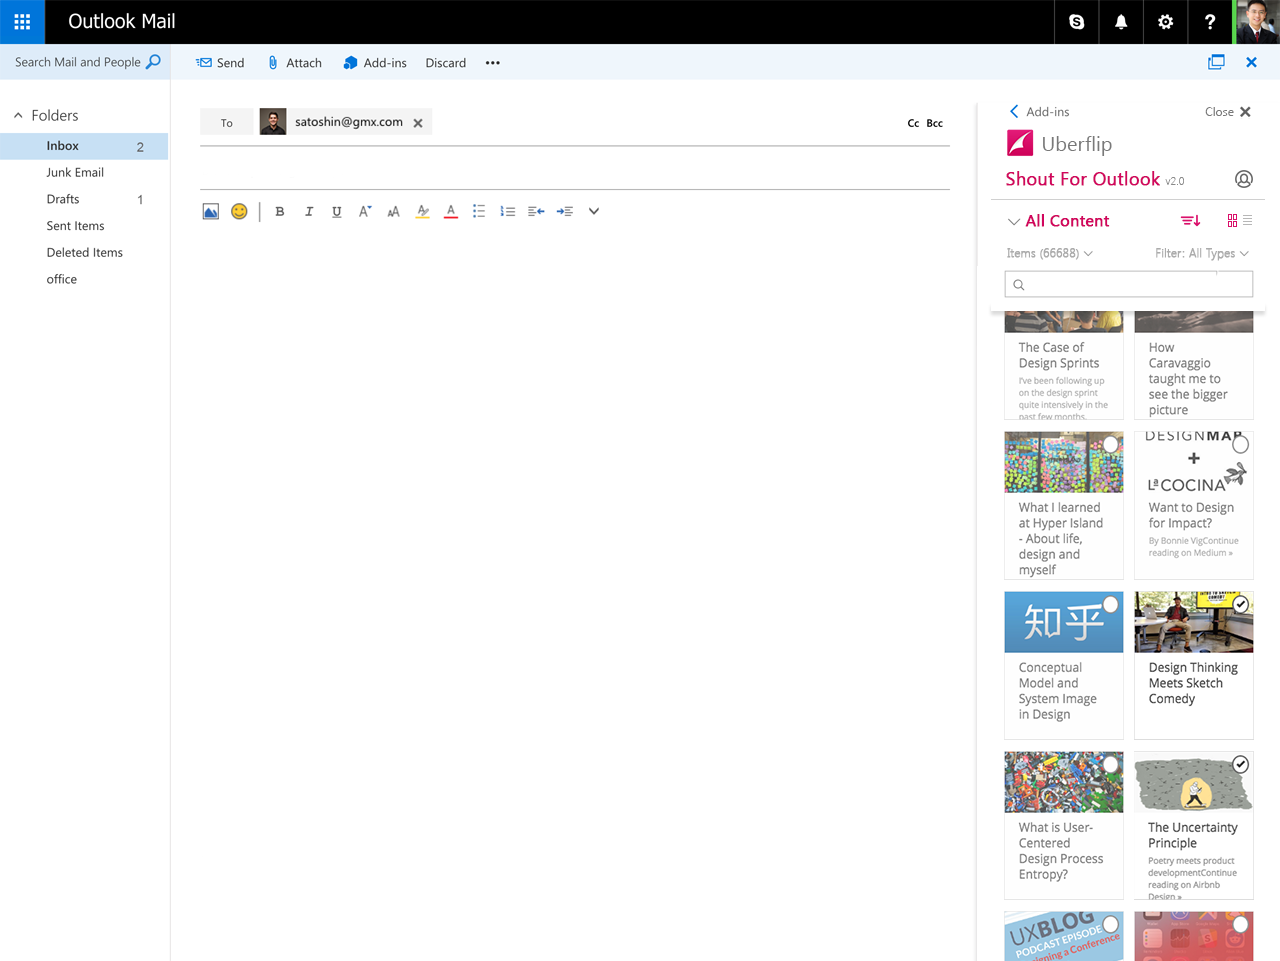
Task: Expand more formatting options chevron
Action: click(x=594, y=211)
